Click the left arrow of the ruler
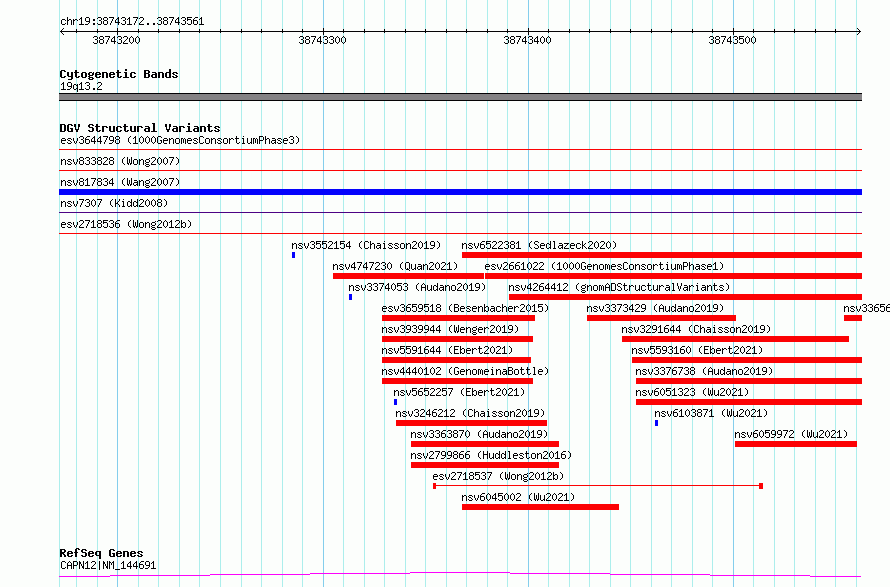This screenshot has height=587, width=890. [62, 32]
